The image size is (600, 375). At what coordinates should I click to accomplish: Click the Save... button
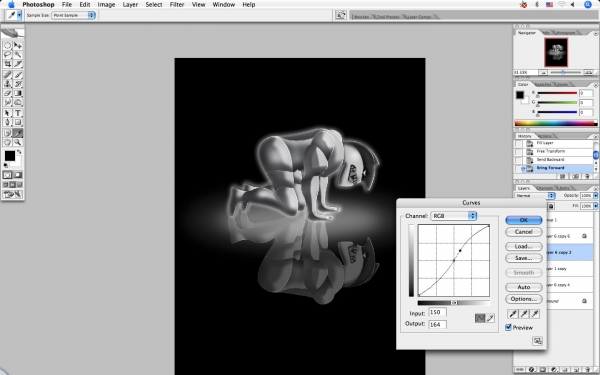pyautogui.click(x=523, y=258)
